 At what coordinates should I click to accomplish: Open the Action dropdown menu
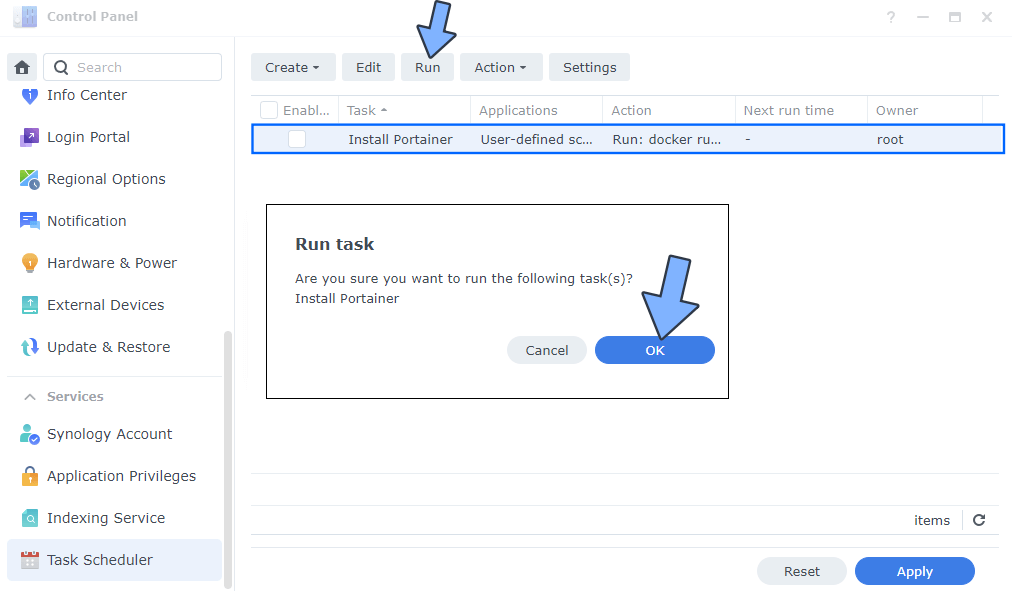point(500,67)
